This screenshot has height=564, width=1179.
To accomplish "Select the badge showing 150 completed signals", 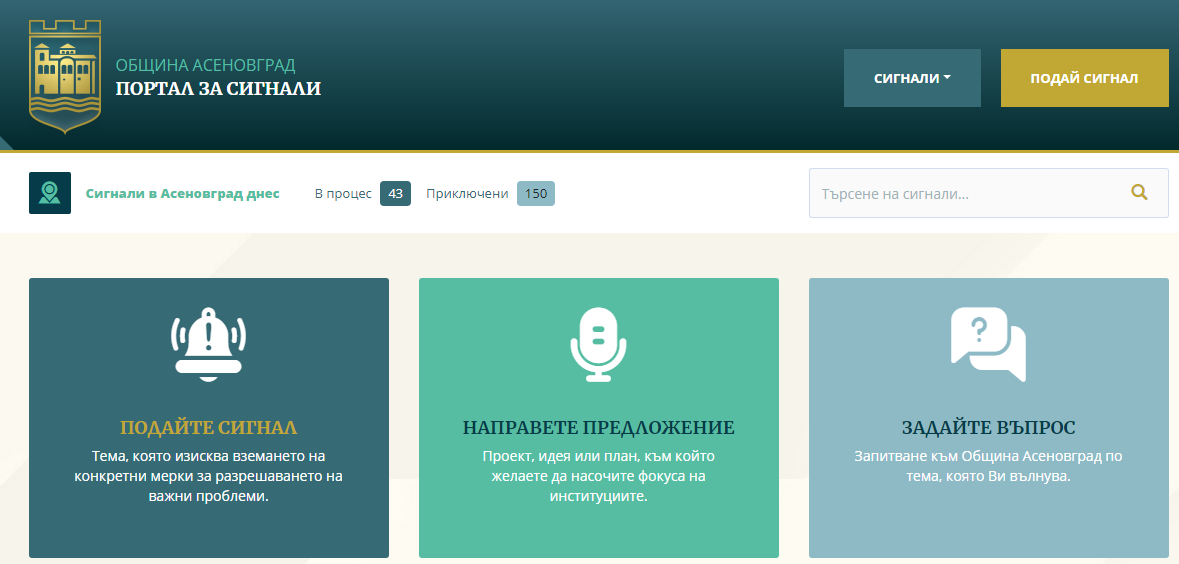I will pyautogui.click(x=536, y=193).
